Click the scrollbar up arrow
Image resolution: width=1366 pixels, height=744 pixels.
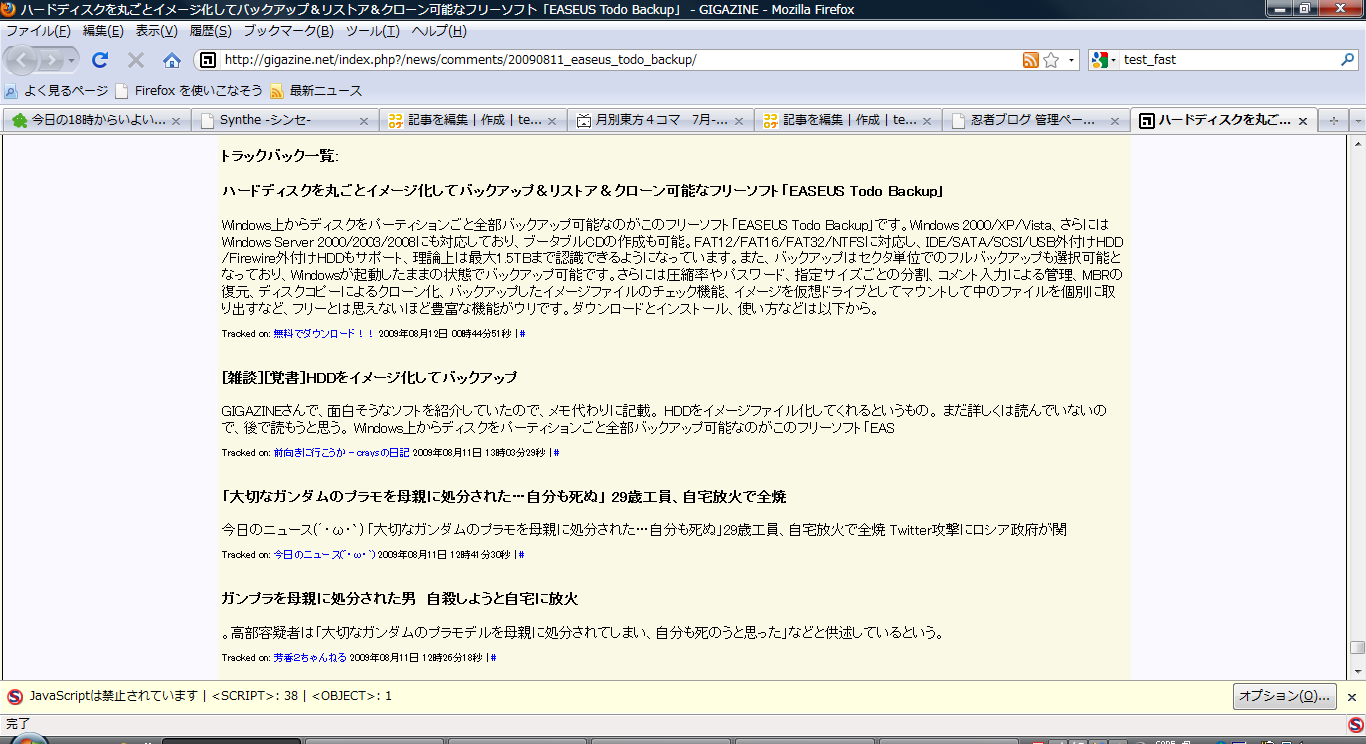click(1357, 144)
